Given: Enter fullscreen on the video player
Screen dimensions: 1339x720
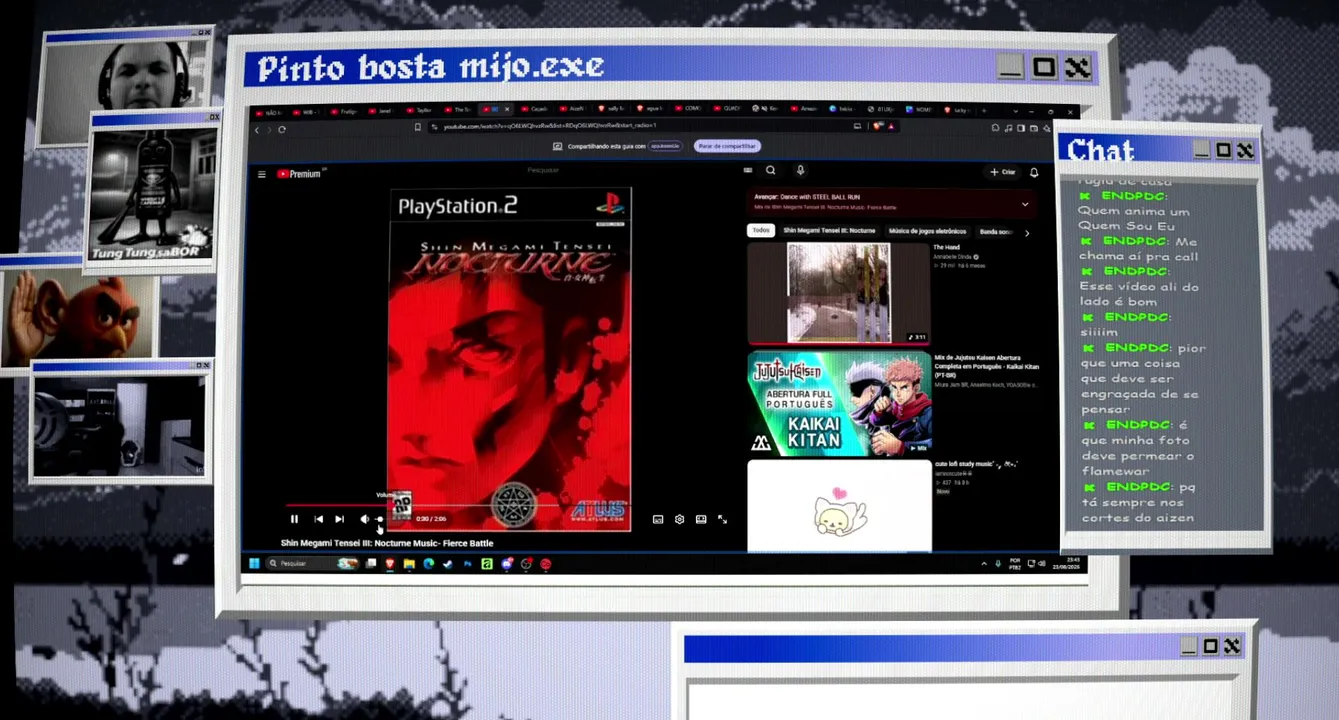Looking at the screenshot, I should pyautogui.click(x=722, y=519).
